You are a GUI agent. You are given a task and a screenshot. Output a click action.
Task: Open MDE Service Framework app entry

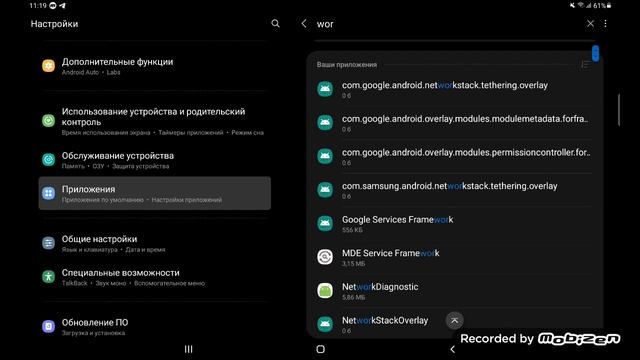(x=454, y=257)
